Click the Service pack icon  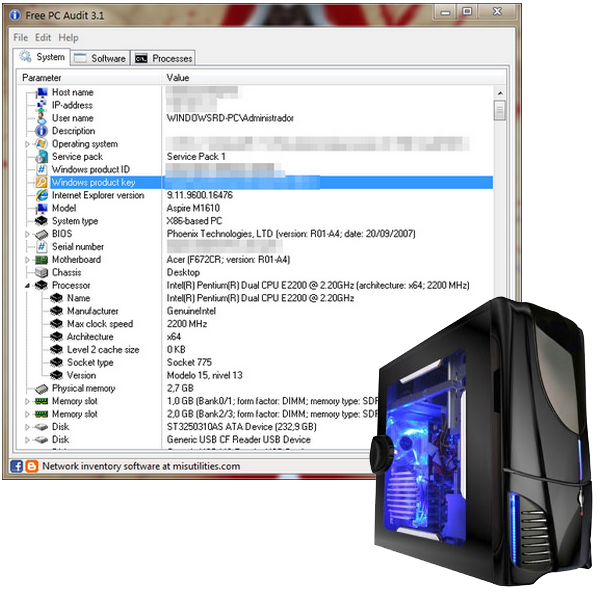point(41,157)
